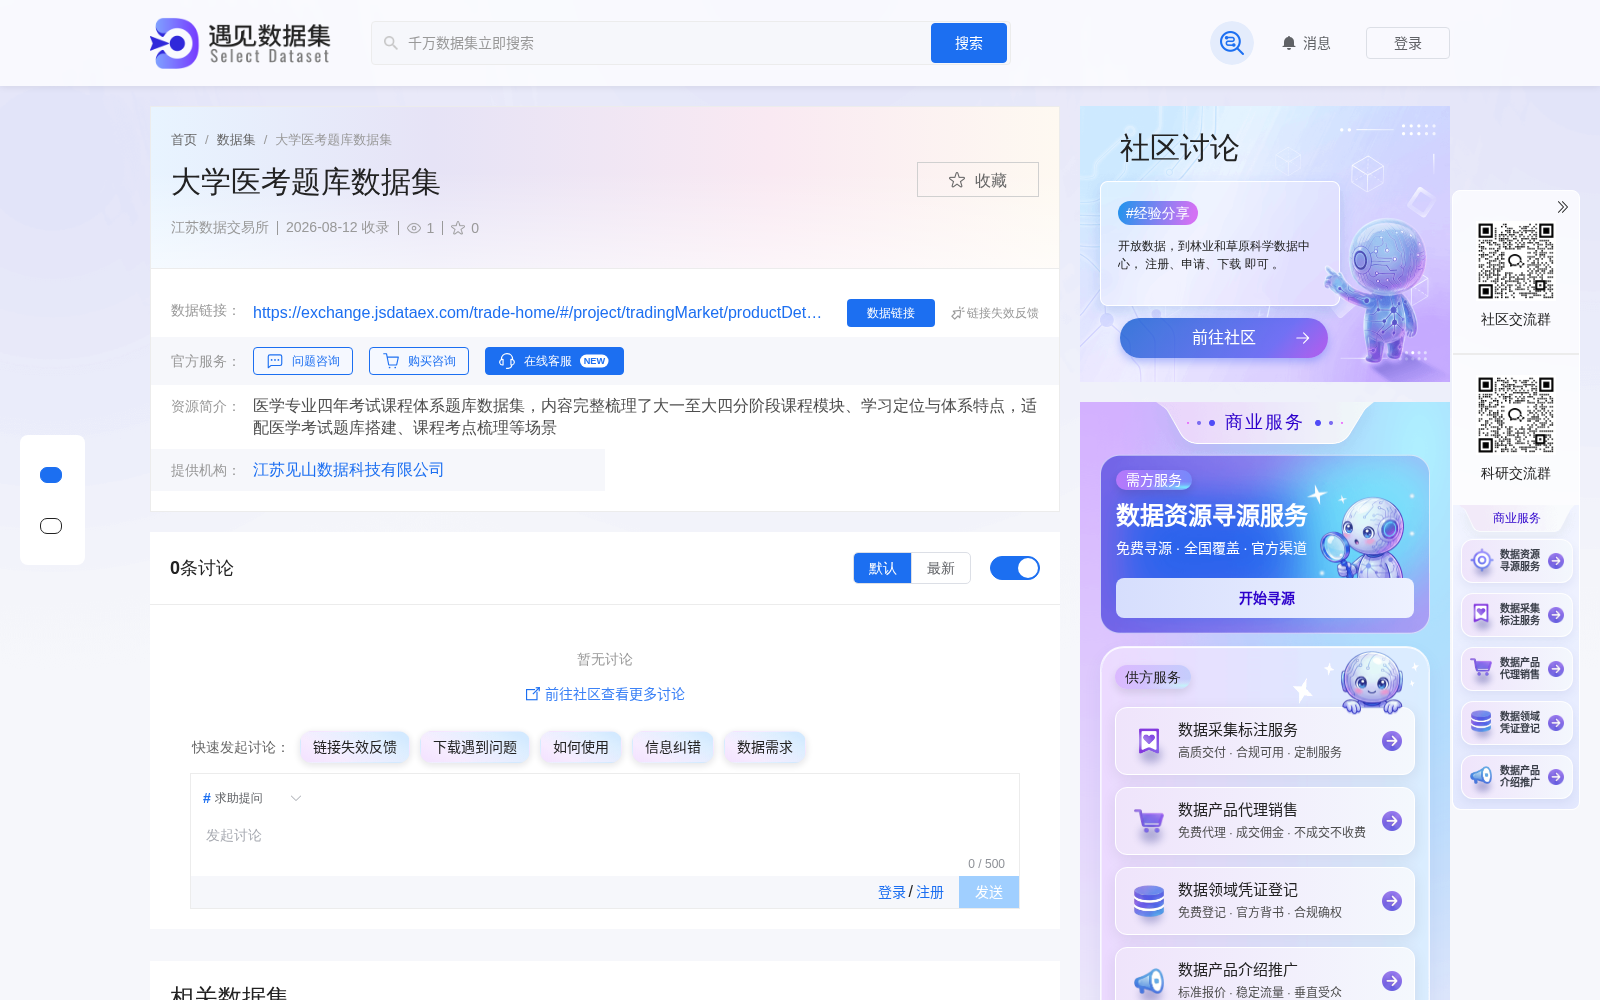Open arrow on 数据产品介绍推广 card
The image size is (1600, 1000).
pos(1392,981)
